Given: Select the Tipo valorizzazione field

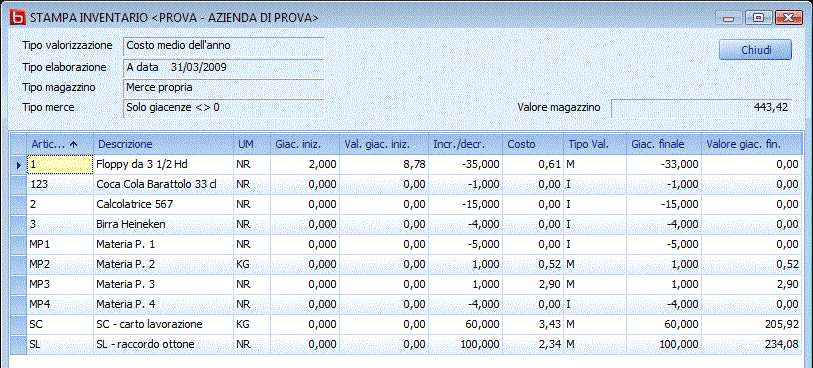Looking at the screenshot, I should tap(224, 46).
